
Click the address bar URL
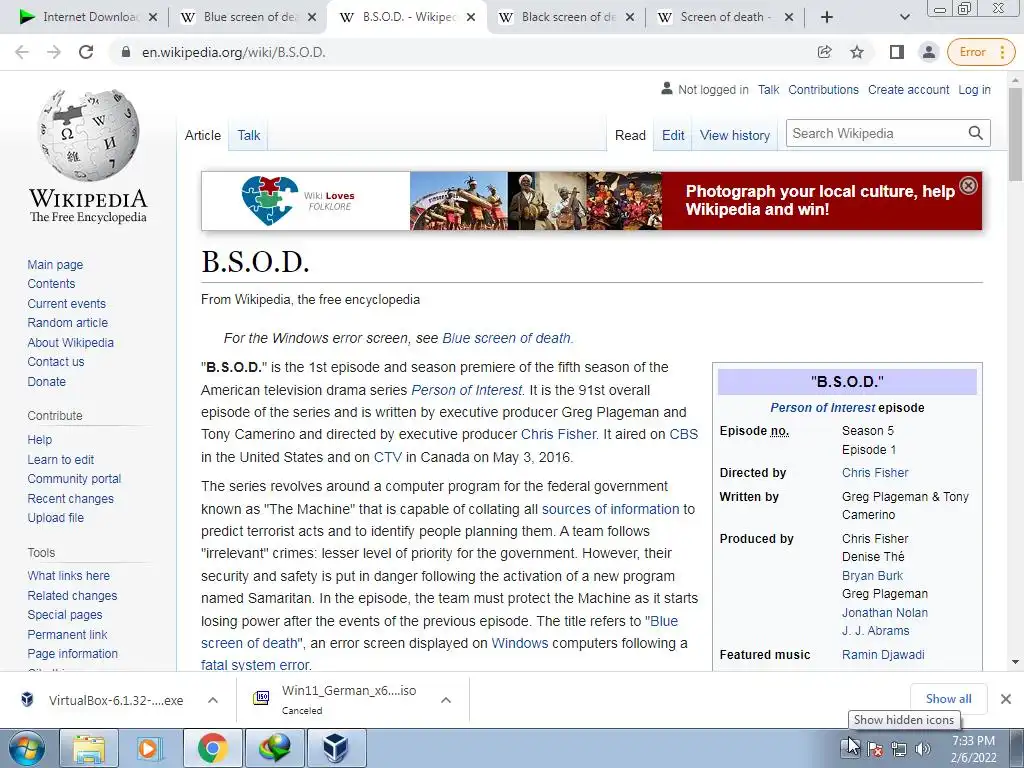pyautogui.click(x=233, y=52)
